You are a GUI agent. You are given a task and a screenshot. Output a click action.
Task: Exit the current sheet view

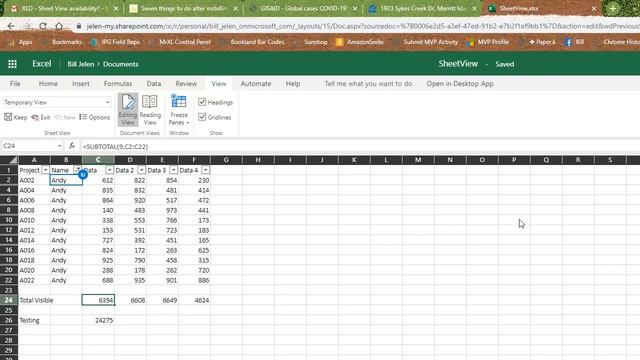[41, 118]
